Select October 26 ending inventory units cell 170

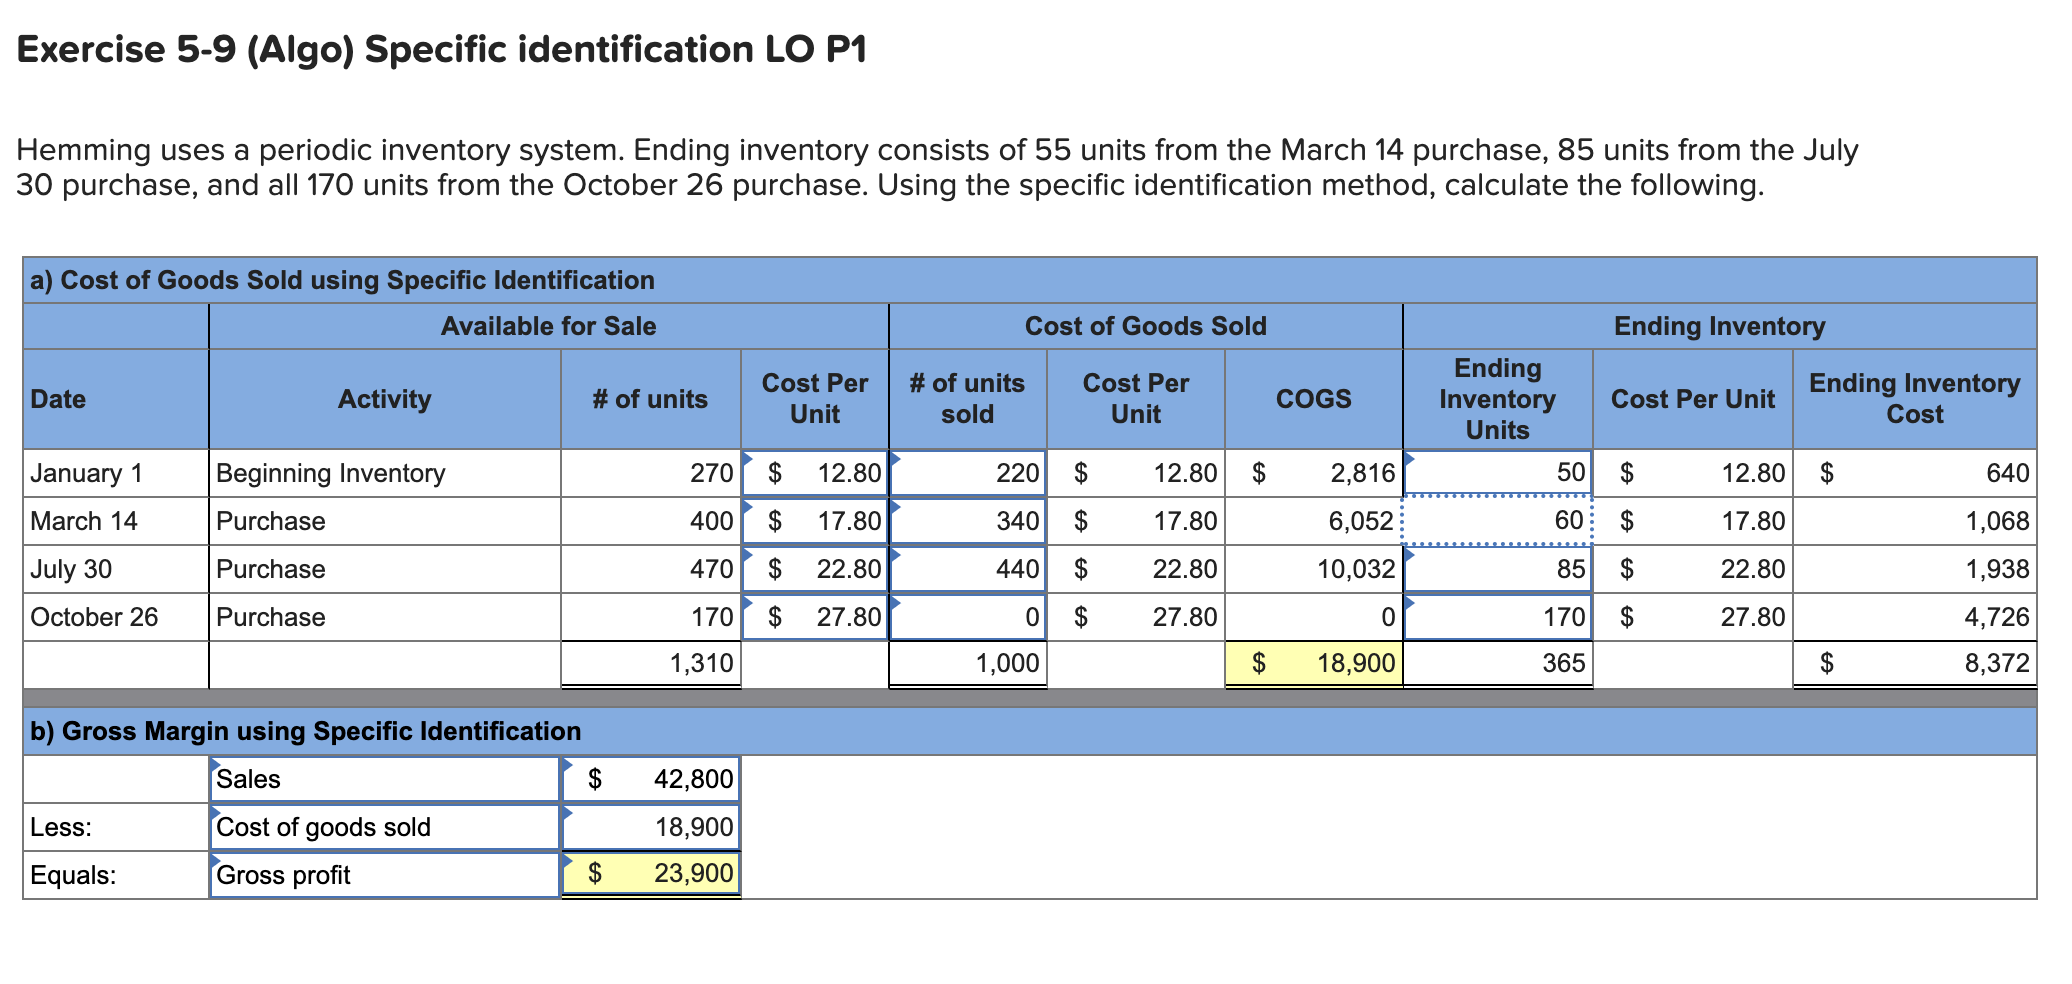(x=1498, y=617)
